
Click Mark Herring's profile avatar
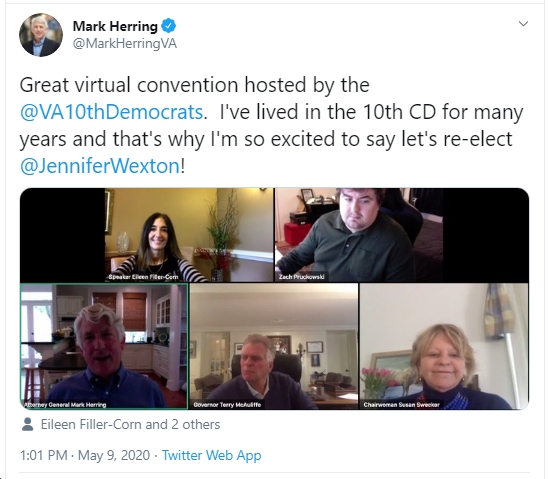pos(41,35)
